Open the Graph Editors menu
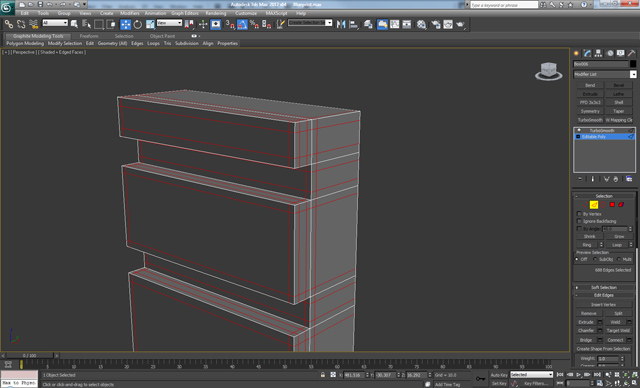Screen dimensions: 640x388 pyautogui.click(x=184, y=13)
